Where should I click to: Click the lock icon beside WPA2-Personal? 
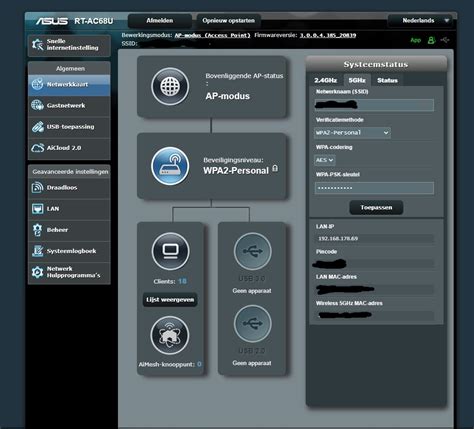tap(275, 168)
